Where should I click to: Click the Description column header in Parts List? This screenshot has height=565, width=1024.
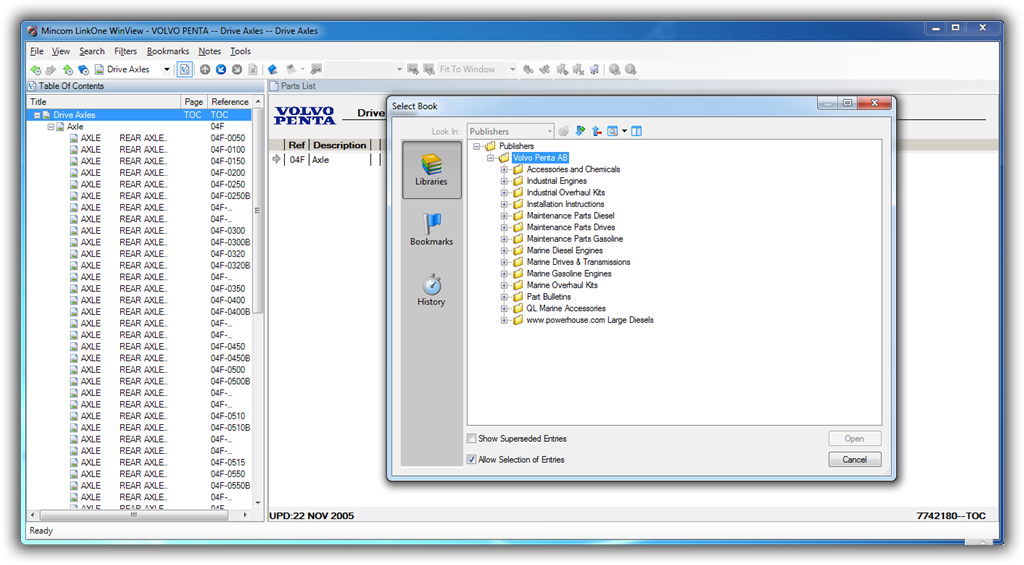point(340,145)
